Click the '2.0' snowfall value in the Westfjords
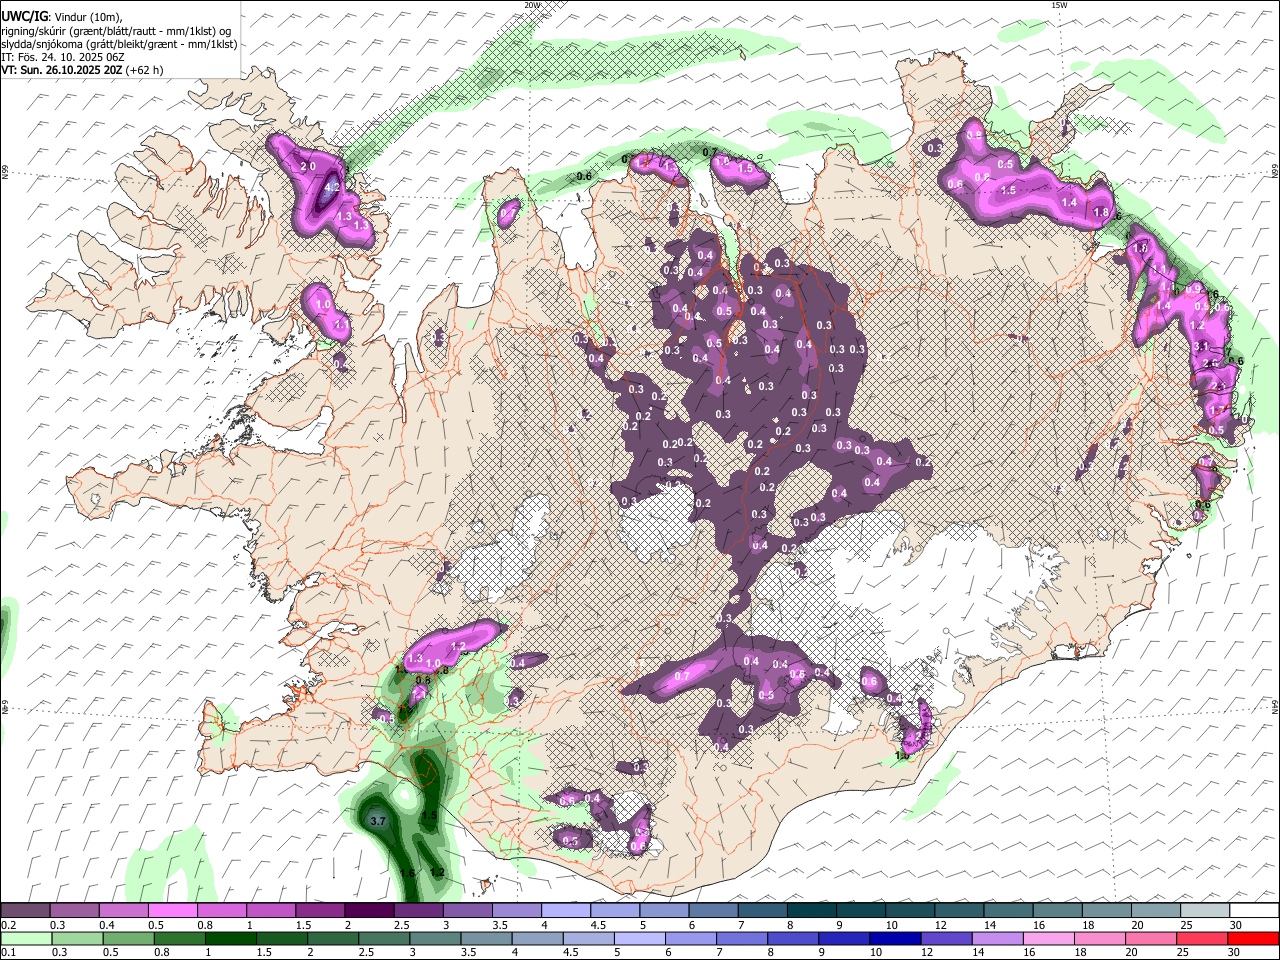 308,166
